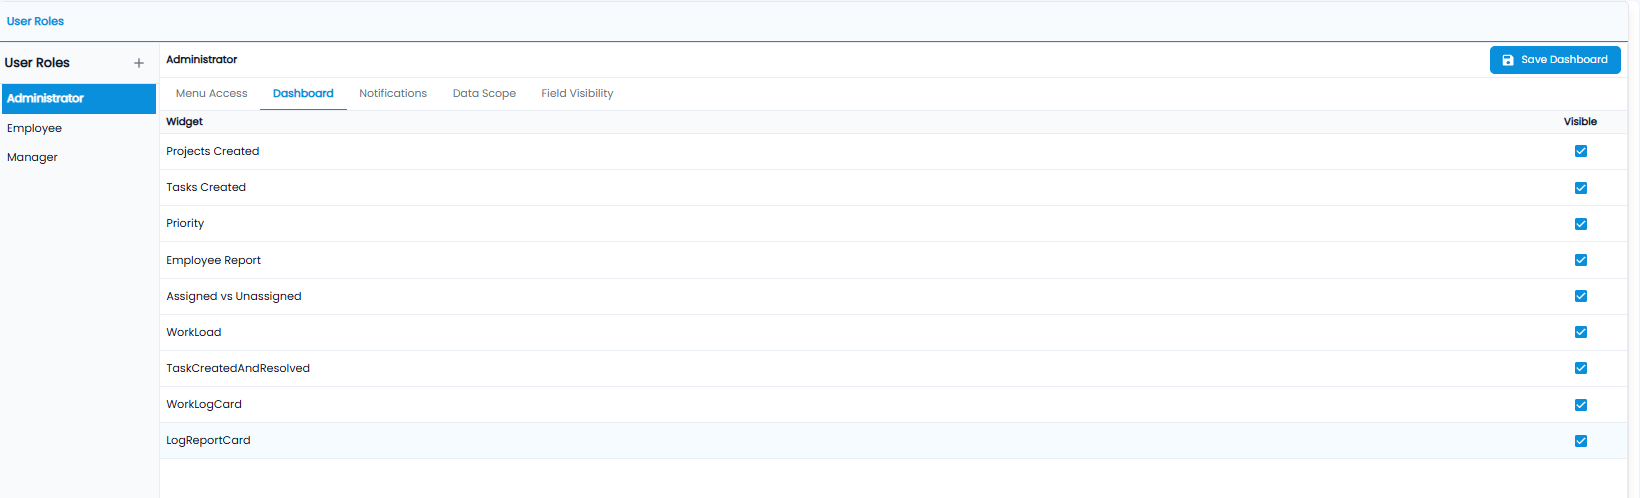Toggle TaskCreatedAndResolved visible checkbox
The height and width of the screenshot is (498, 1640).
pyautogui.click(x=1581, y=368)
